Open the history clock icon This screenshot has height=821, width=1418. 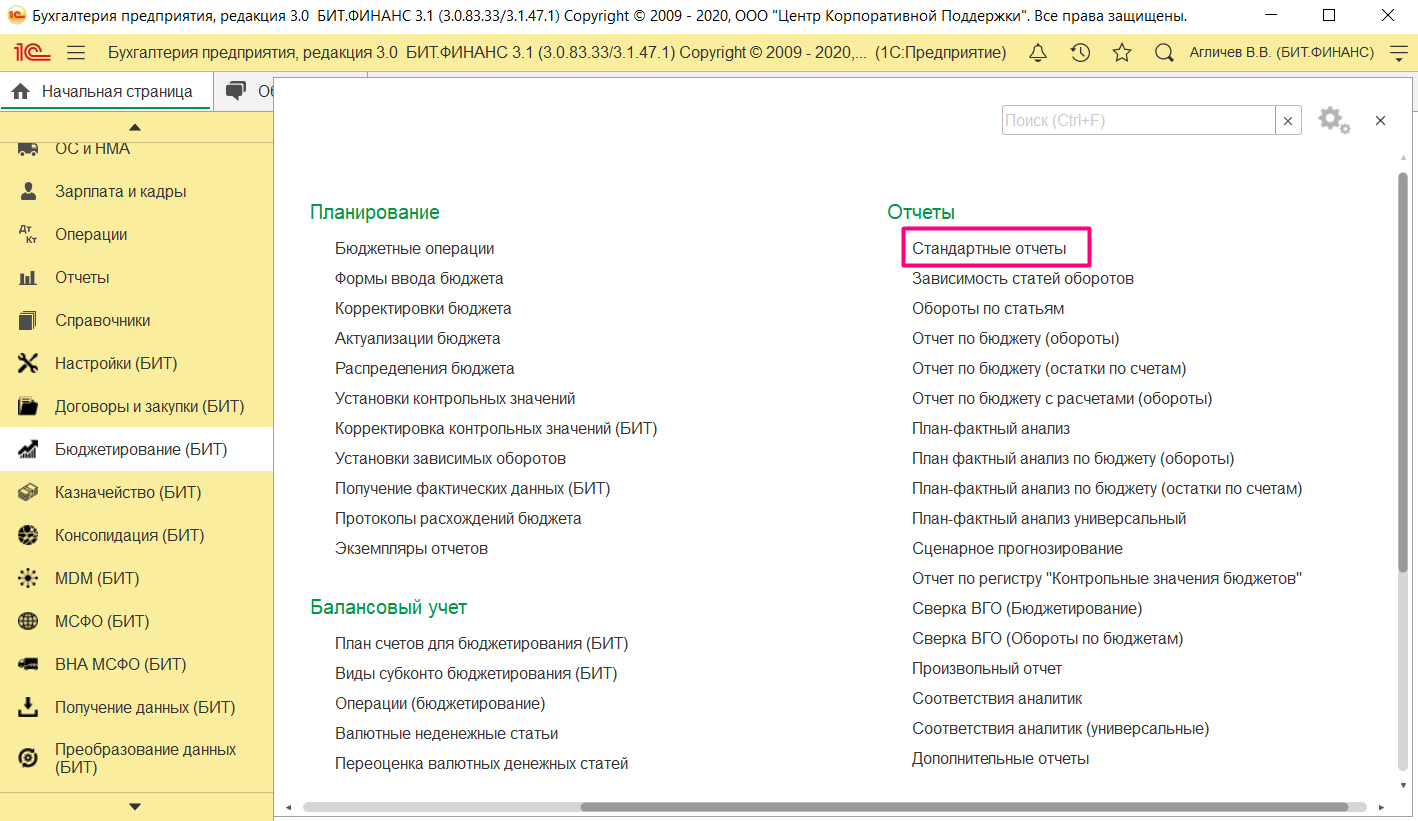(x=1080, y=53)
